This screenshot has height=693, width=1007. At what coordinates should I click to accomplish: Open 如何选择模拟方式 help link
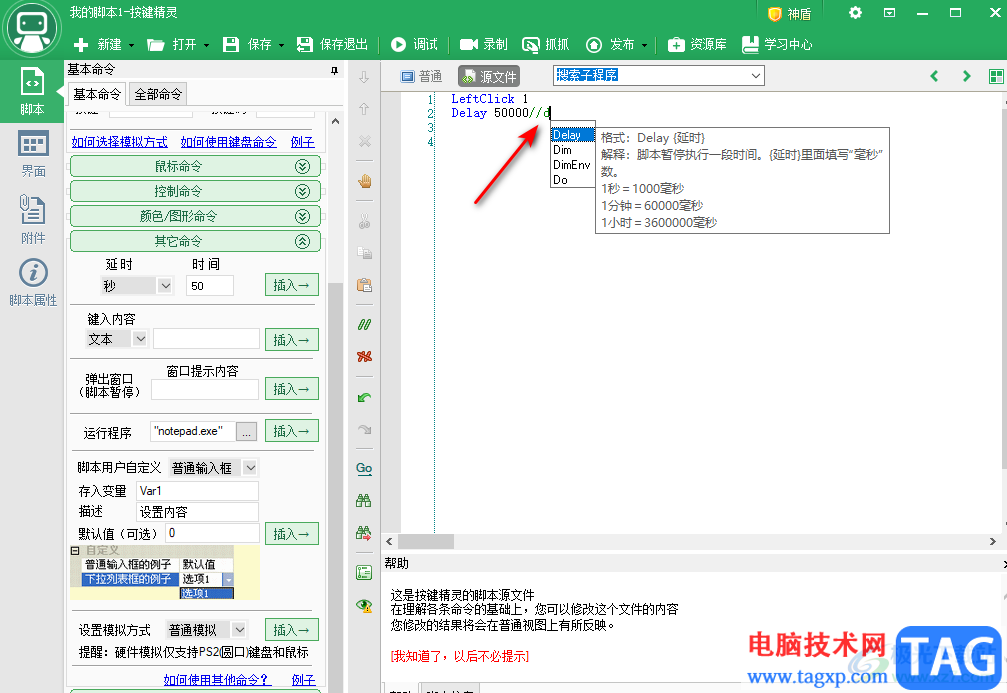coord(119,142)
